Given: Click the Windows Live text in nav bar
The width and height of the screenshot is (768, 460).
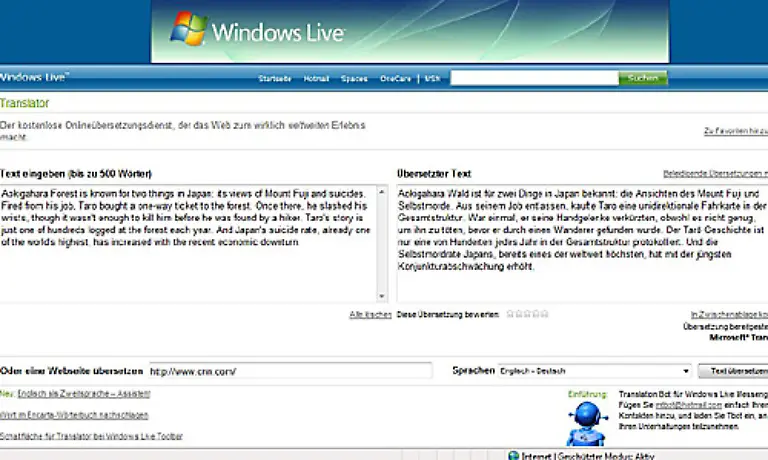Looking at the screenshot, I should pos(34,77).
